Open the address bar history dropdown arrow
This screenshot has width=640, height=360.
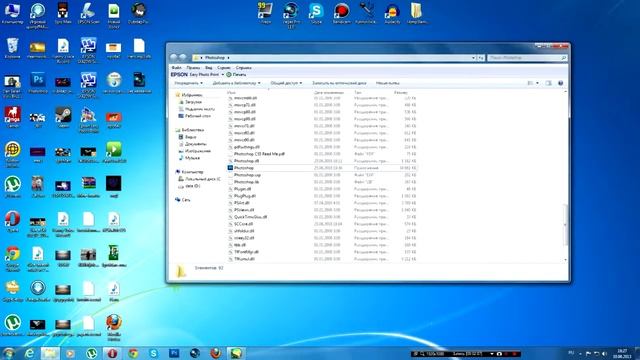[473, 58]
